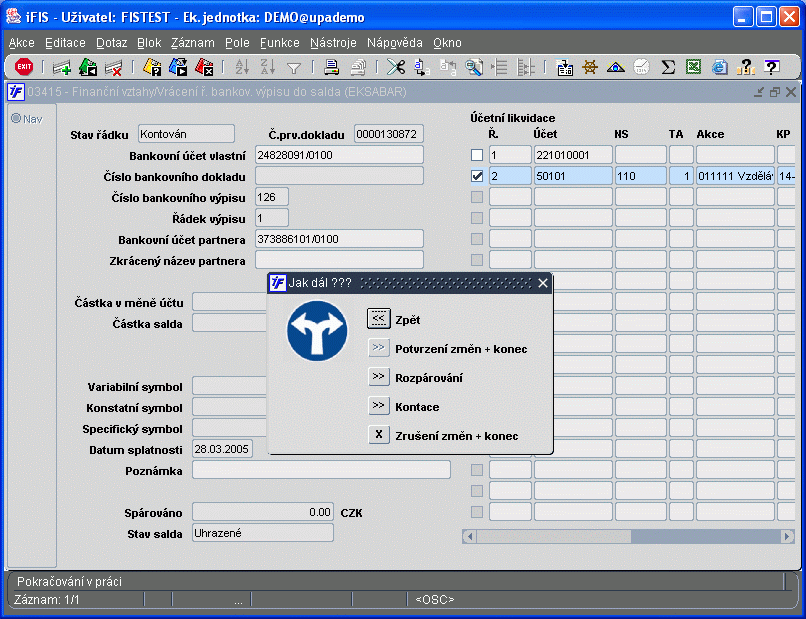Click the print icon in toolbar
The image size is (806, 619).
coord(331,67)
